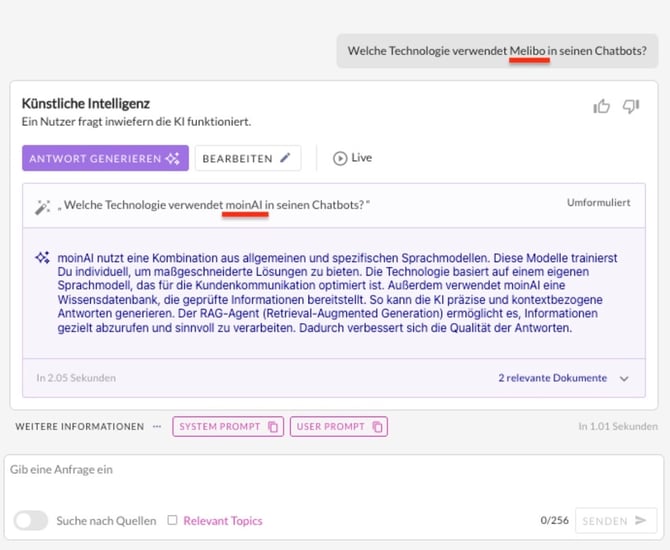Click the Künstliche Intelligenz heading

(86, 103)
